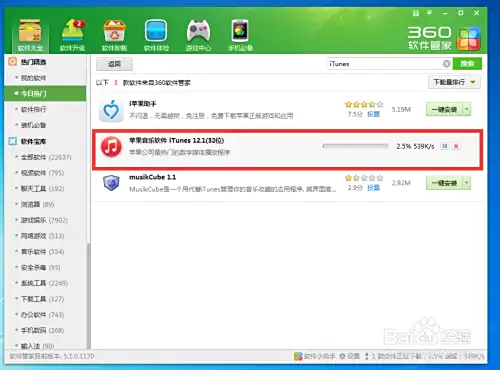Select 今日热门 in the sidebar
500x370 pixels.
(45, 94)
